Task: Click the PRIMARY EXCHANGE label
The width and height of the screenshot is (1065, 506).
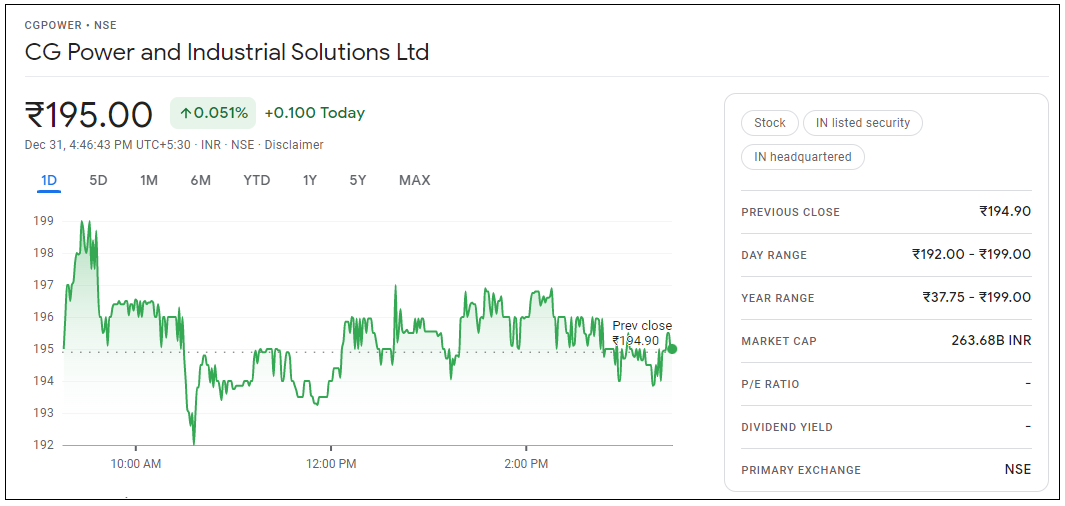Action: tap(801, 470)
